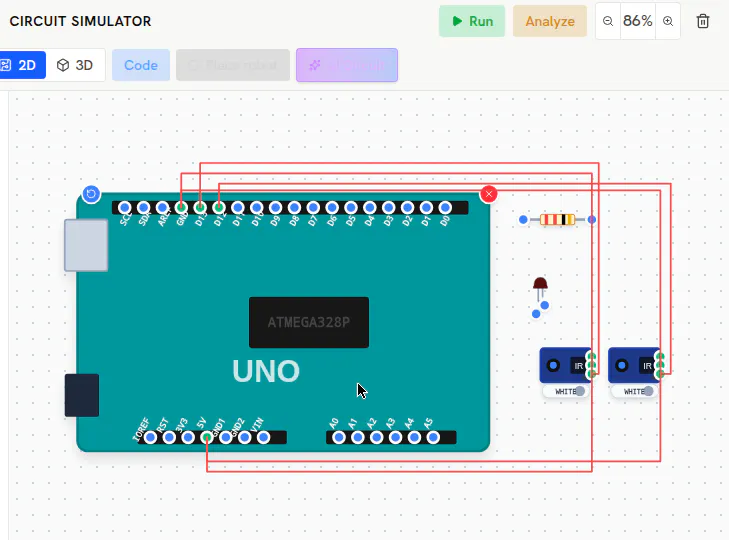
Task: Click analog pin A3
Action: [x=395, y=437]
